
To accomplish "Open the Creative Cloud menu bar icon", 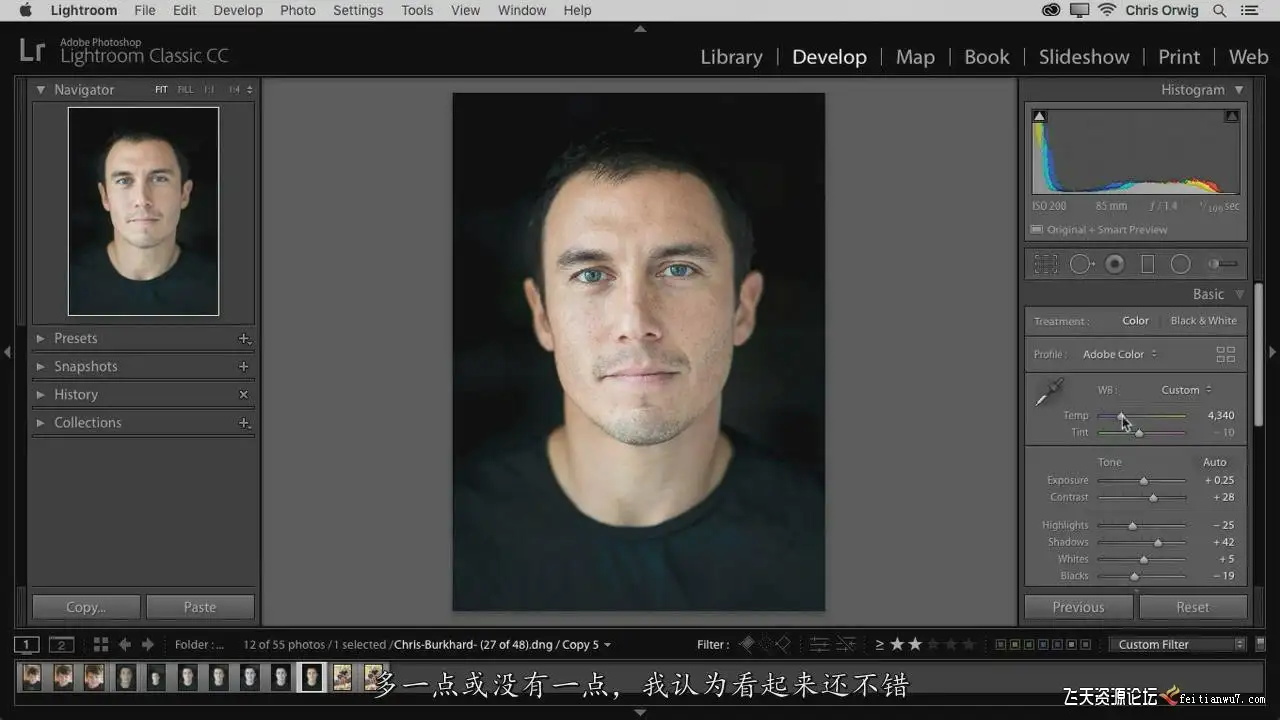I will [1051, 10].
